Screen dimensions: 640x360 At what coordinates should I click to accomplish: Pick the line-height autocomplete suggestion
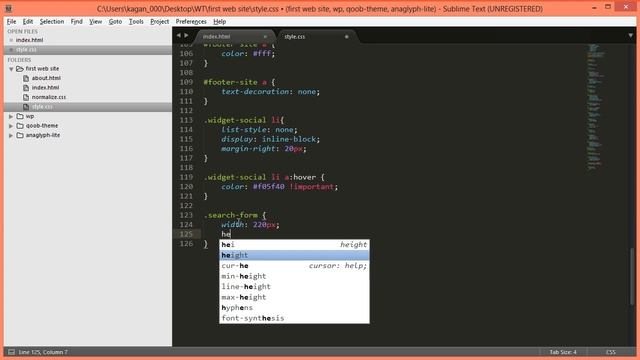pos(294,287)
